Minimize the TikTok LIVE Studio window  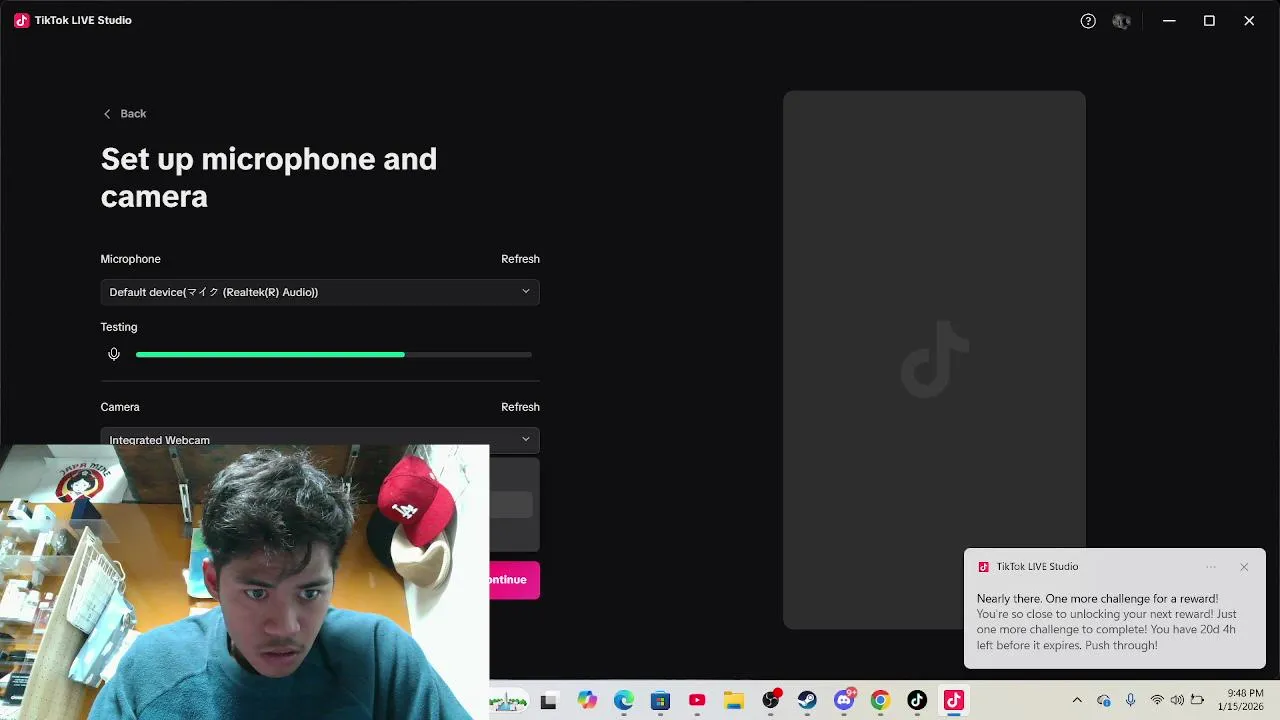pyautogui.click(x=1169, y=21)
